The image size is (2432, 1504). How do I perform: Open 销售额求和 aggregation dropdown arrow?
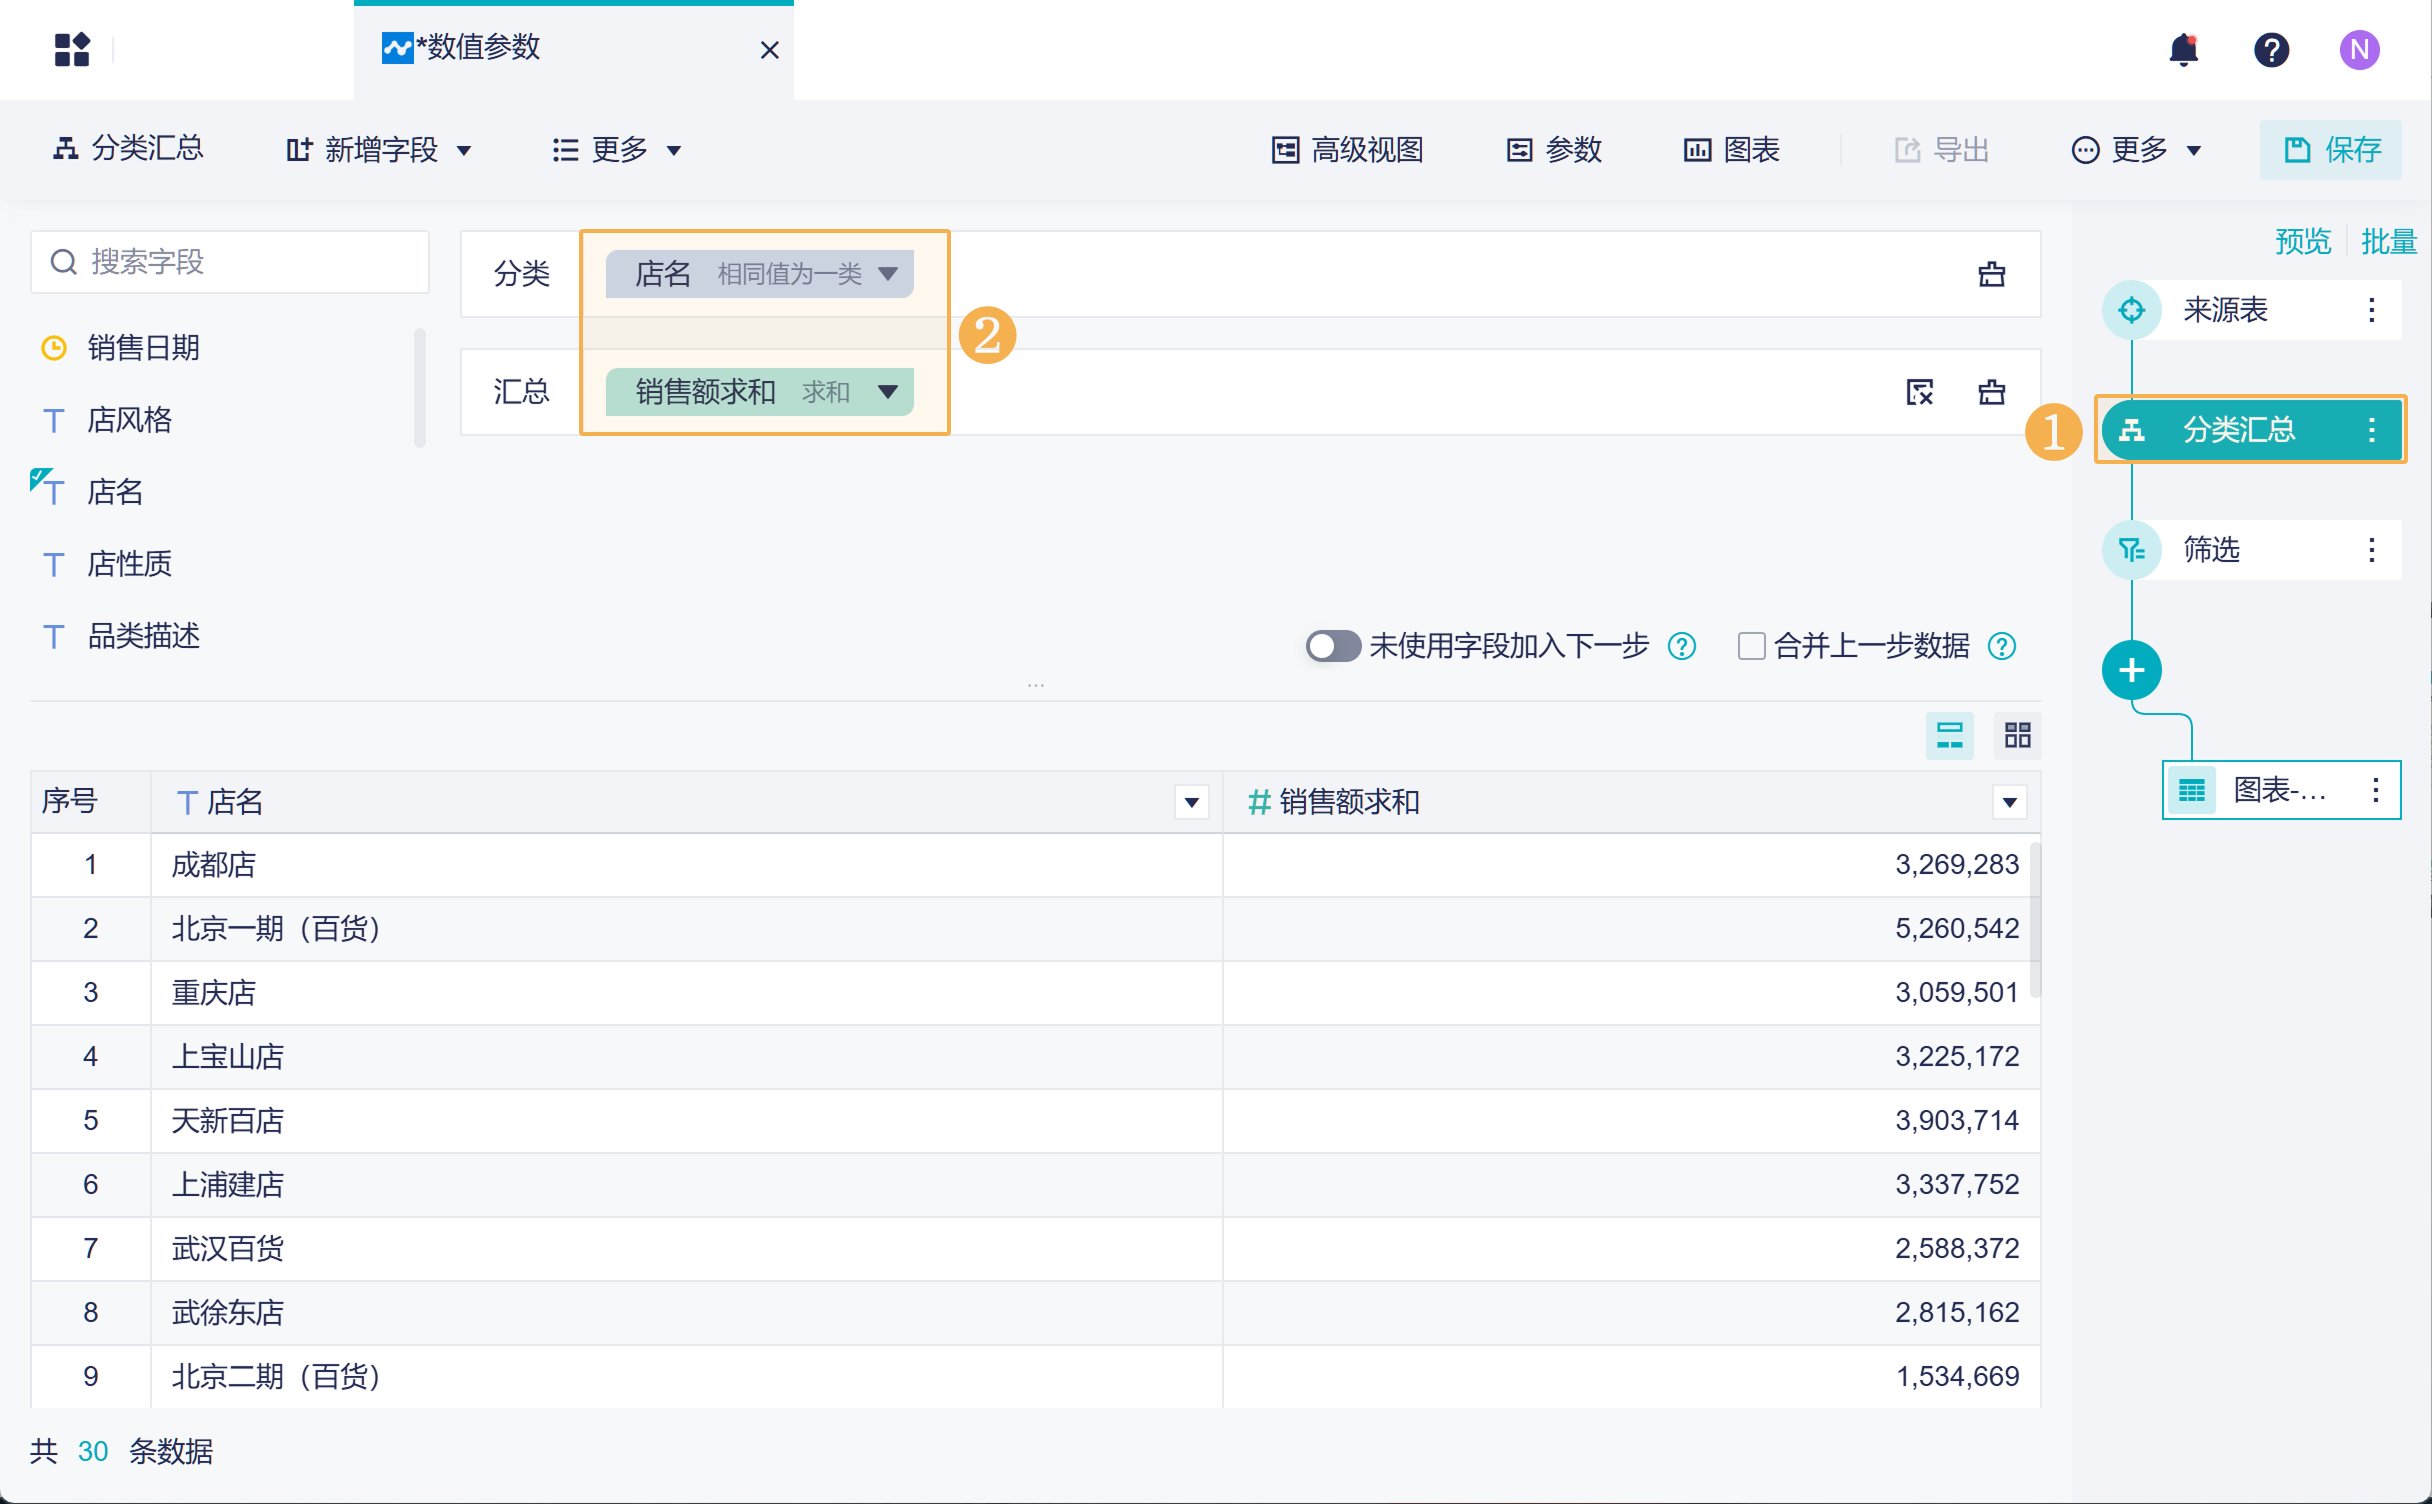888,392
